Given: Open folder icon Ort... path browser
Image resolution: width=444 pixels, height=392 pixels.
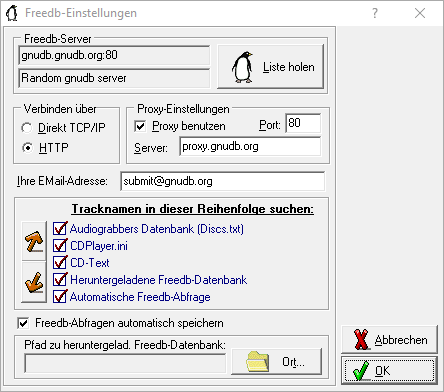Looking at the screenshot, I should [276, 361].
